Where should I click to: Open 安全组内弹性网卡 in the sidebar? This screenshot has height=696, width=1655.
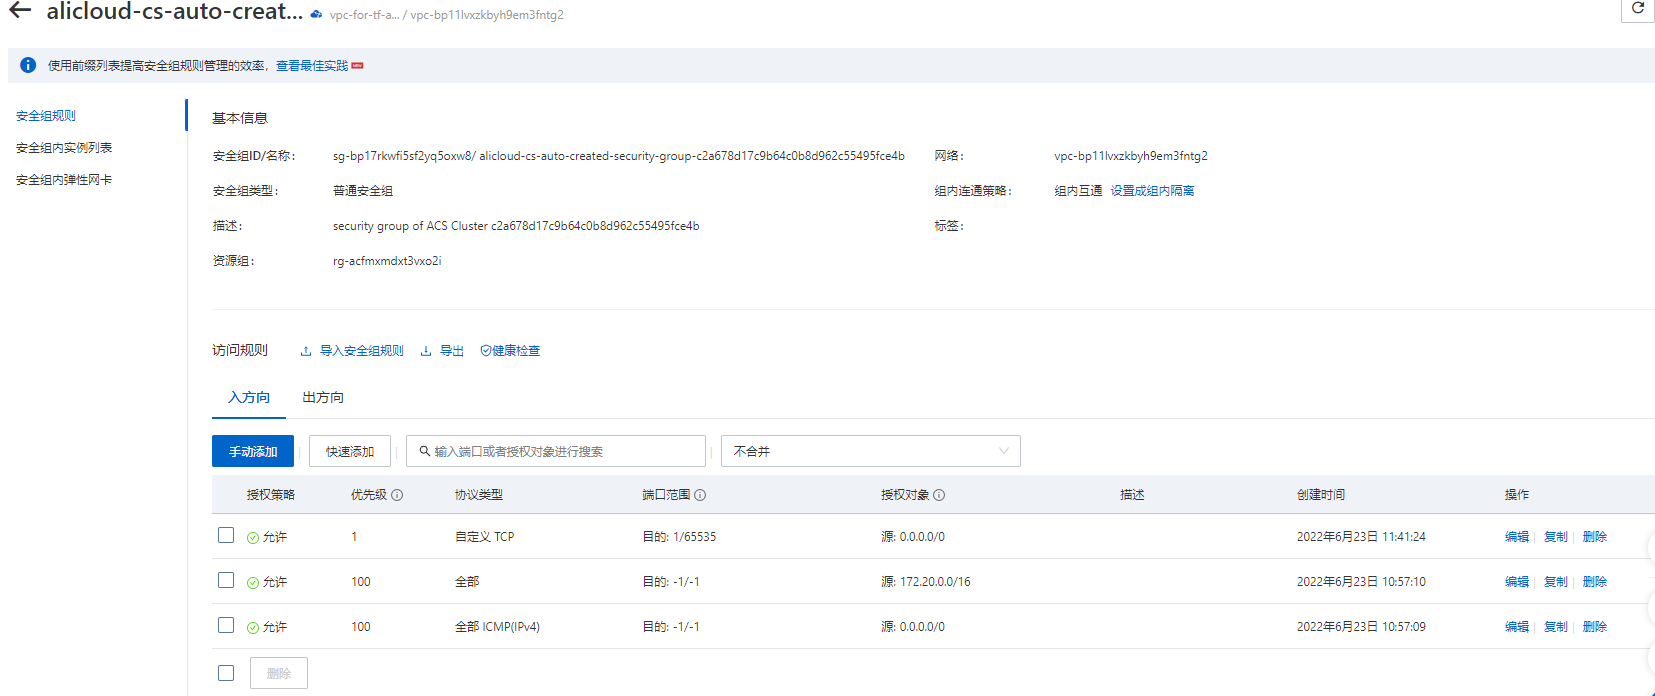[64, 180]
